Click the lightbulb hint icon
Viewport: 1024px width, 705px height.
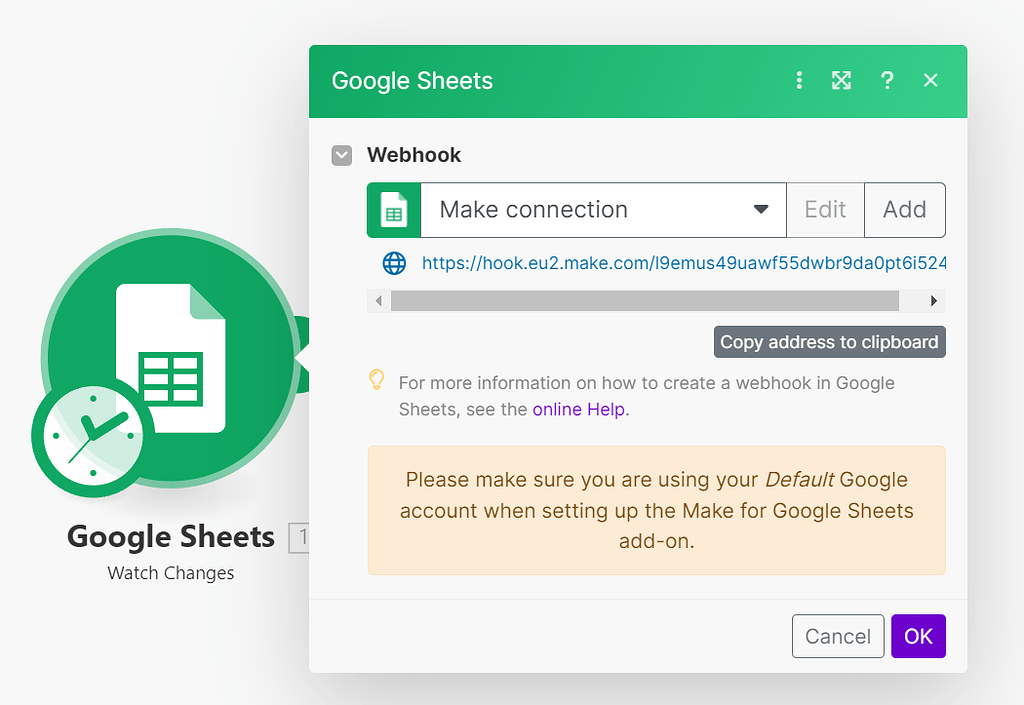[377, 380]
